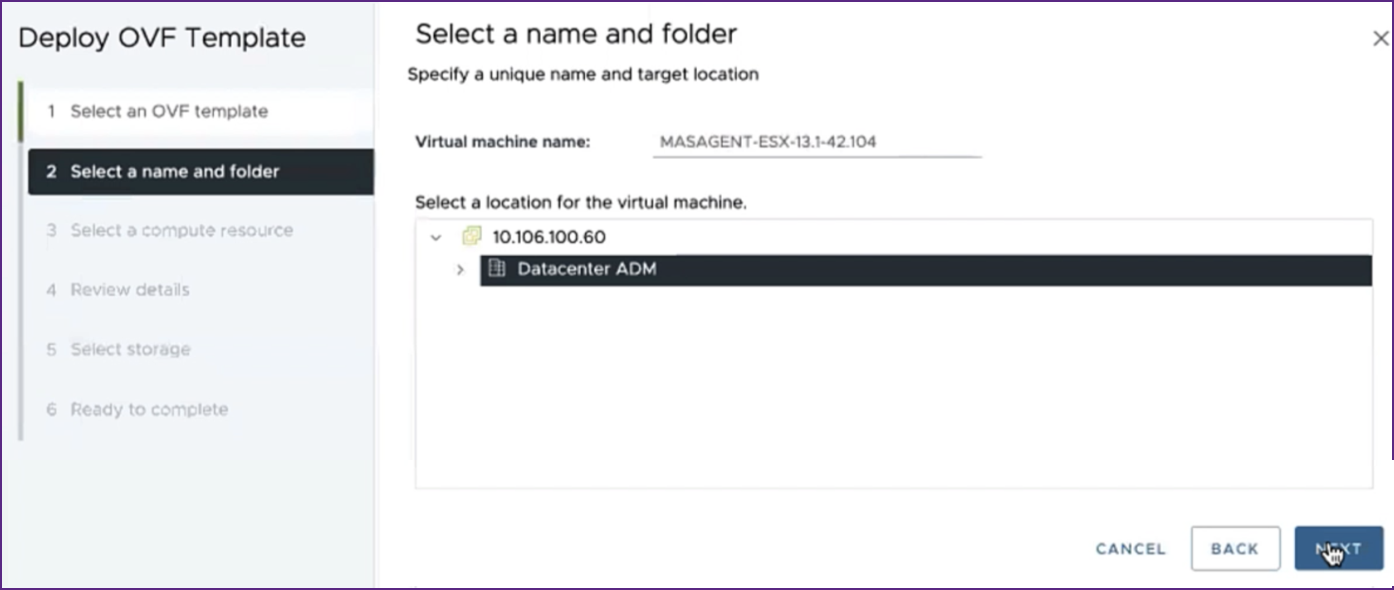Click the 'Select a name and folder' heading
This screenshot has height=590, width=1394.
tap(576, 34)
